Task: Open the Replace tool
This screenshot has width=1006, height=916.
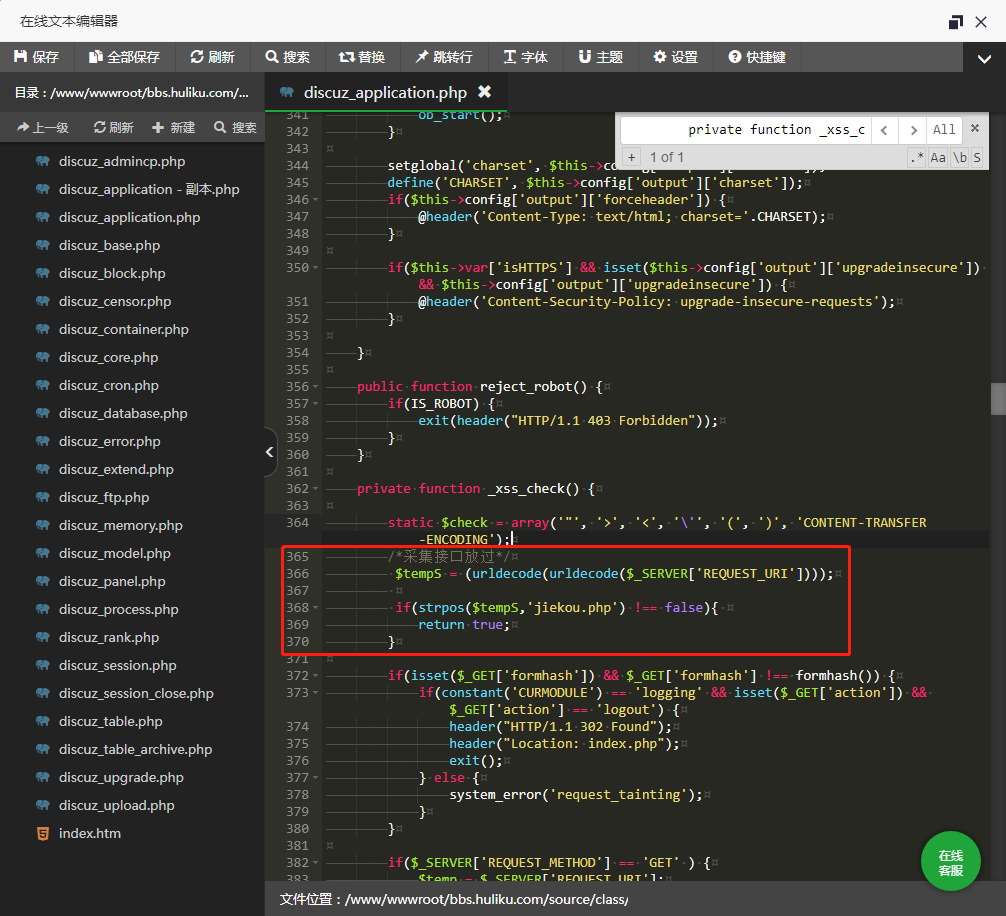Action: (x=361, y=57)
